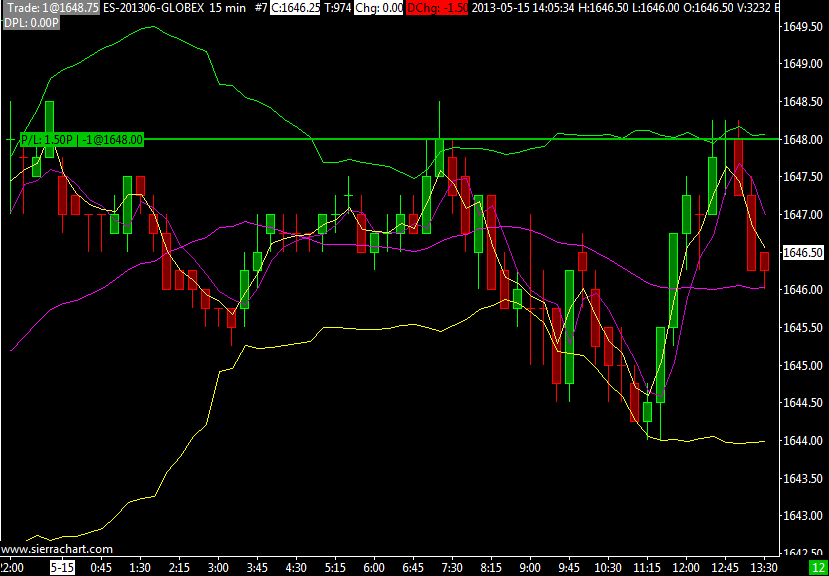The width and height of the screenshot is (829, 576).
Task: Click the 1649.00 price axis label
Action: click(x=804, y=64)
